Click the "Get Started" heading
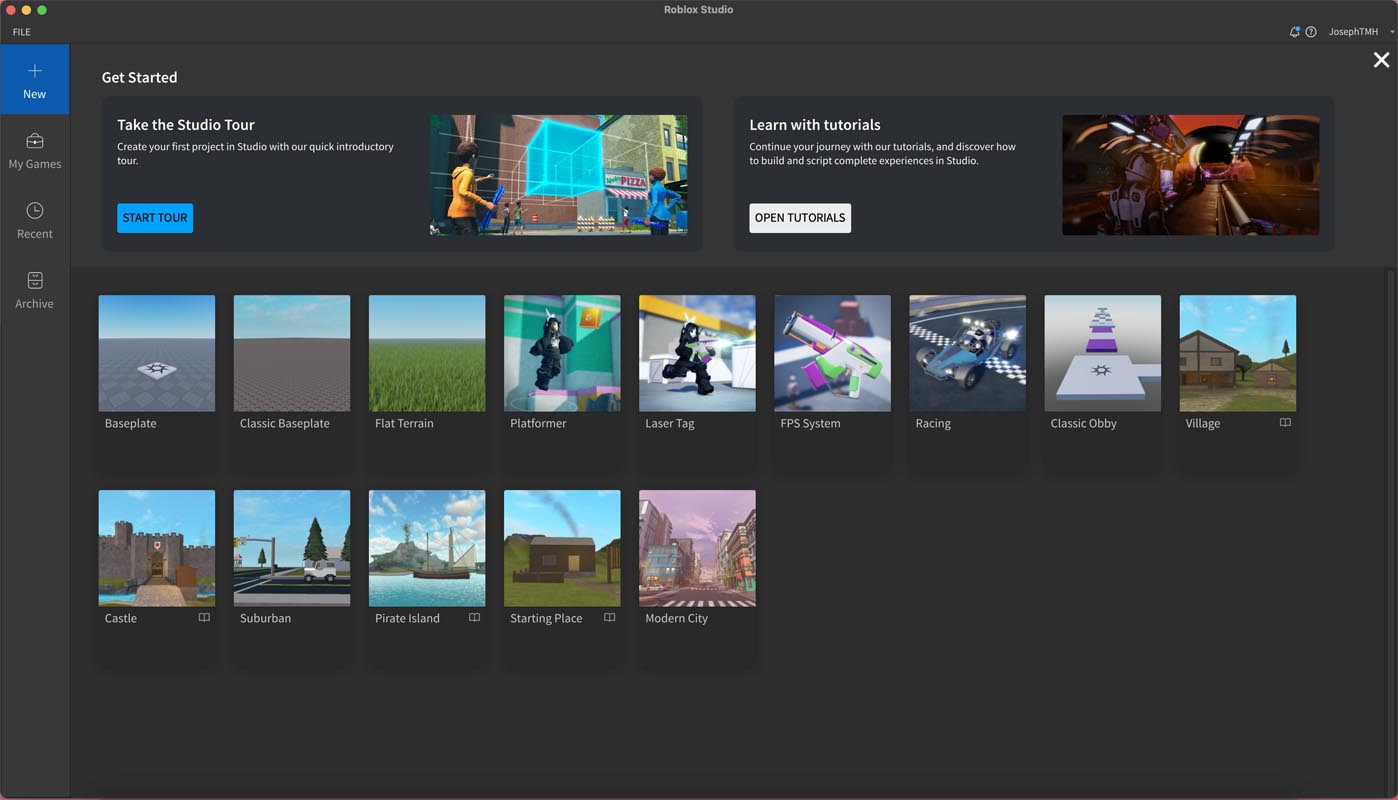The height and width of the screenshot is (800, 1398). 139,77
